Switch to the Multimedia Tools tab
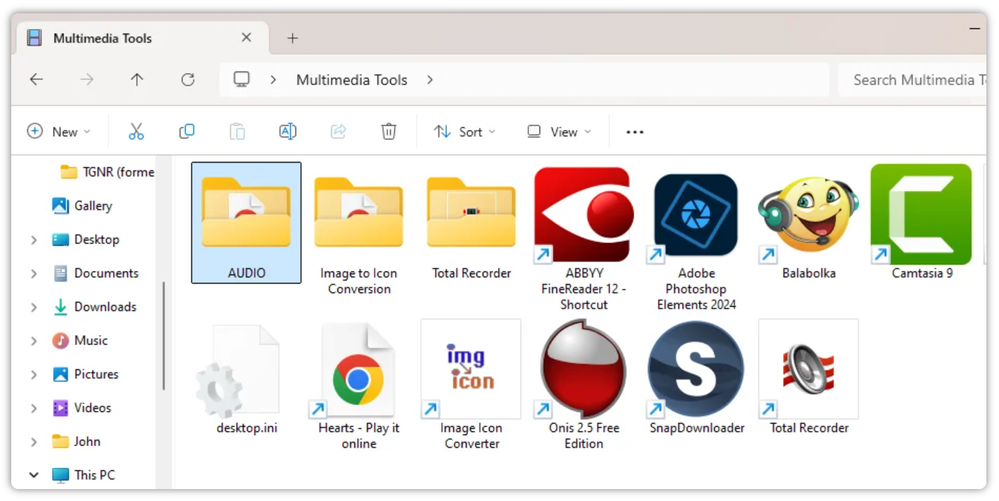This screenshot has height=501, width=999. pyautogui.click(x=141, y=38)
